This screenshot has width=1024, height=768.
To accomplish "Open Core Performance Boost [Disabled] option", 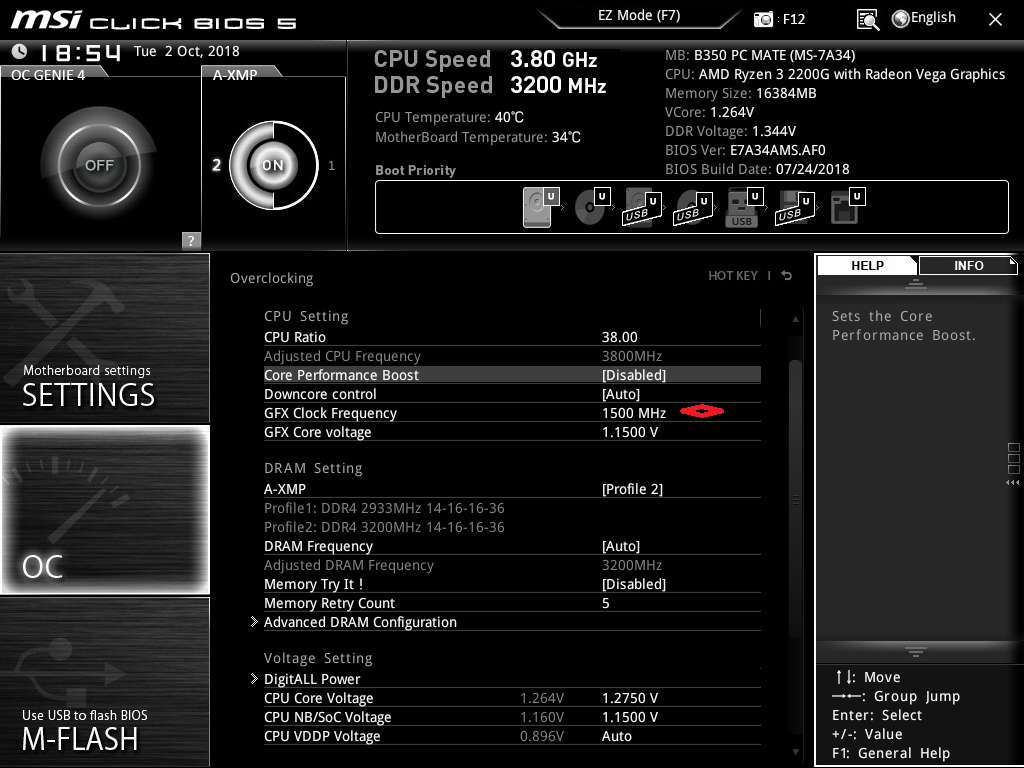I will 512,375.
